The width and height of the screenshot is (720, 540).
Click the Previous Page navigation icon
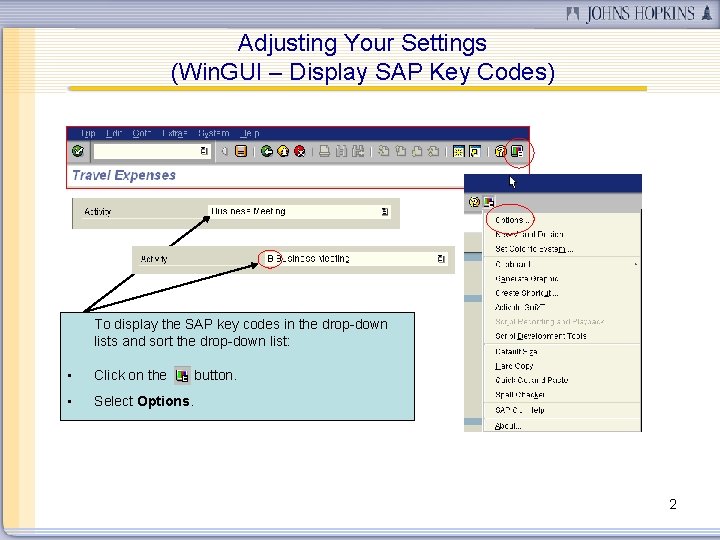tap(400, 151)
